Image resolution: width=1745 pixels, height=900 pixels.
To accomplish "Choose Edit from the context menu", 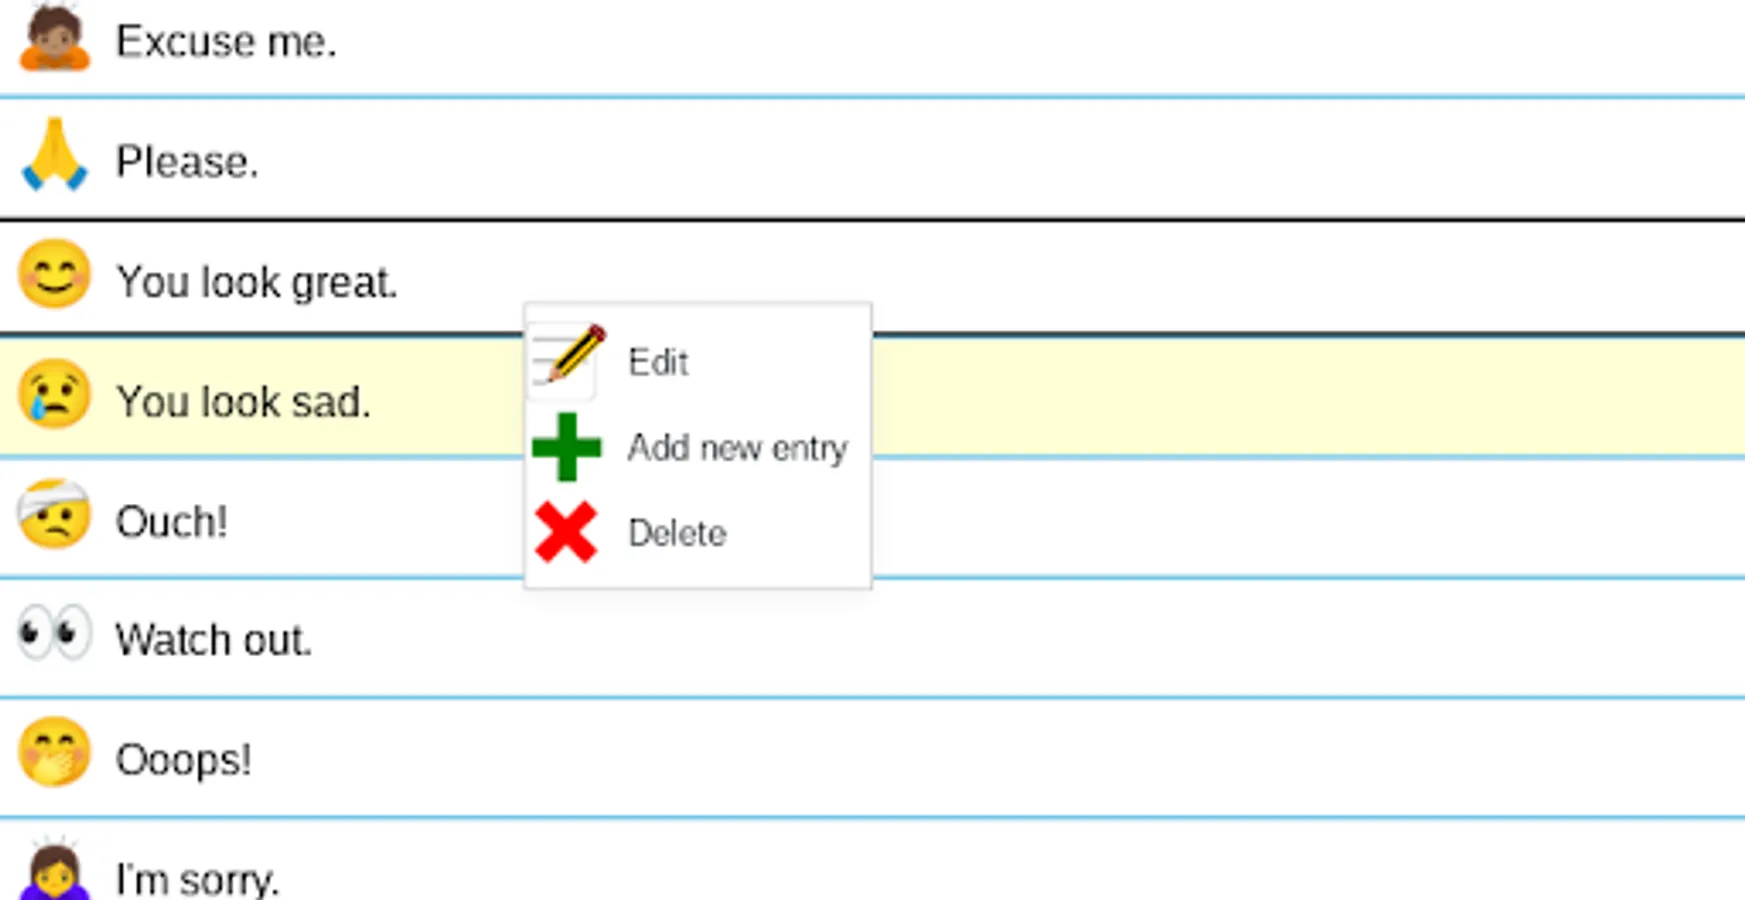I will 658,362.
